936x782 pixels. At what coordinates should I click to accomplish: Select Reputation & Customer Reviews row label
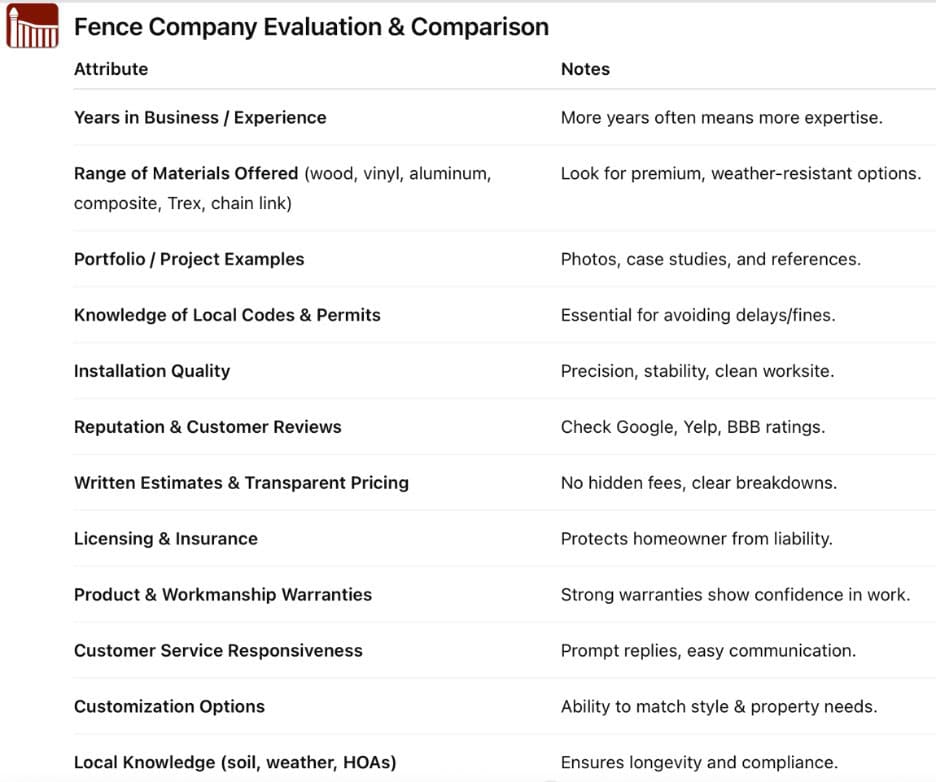(x=207, y=427)
